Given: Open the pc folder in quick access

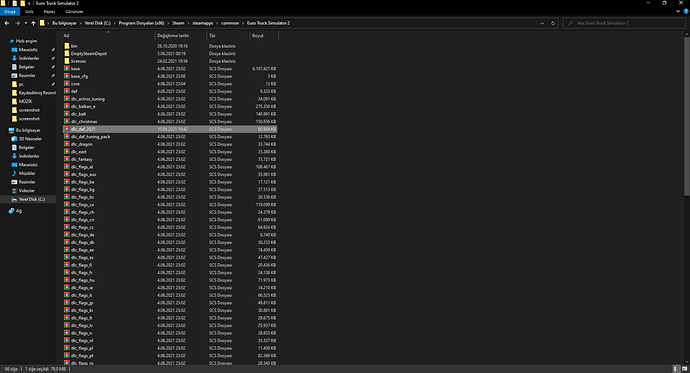Looking at the screenshot, I should [x=21, y=84].
